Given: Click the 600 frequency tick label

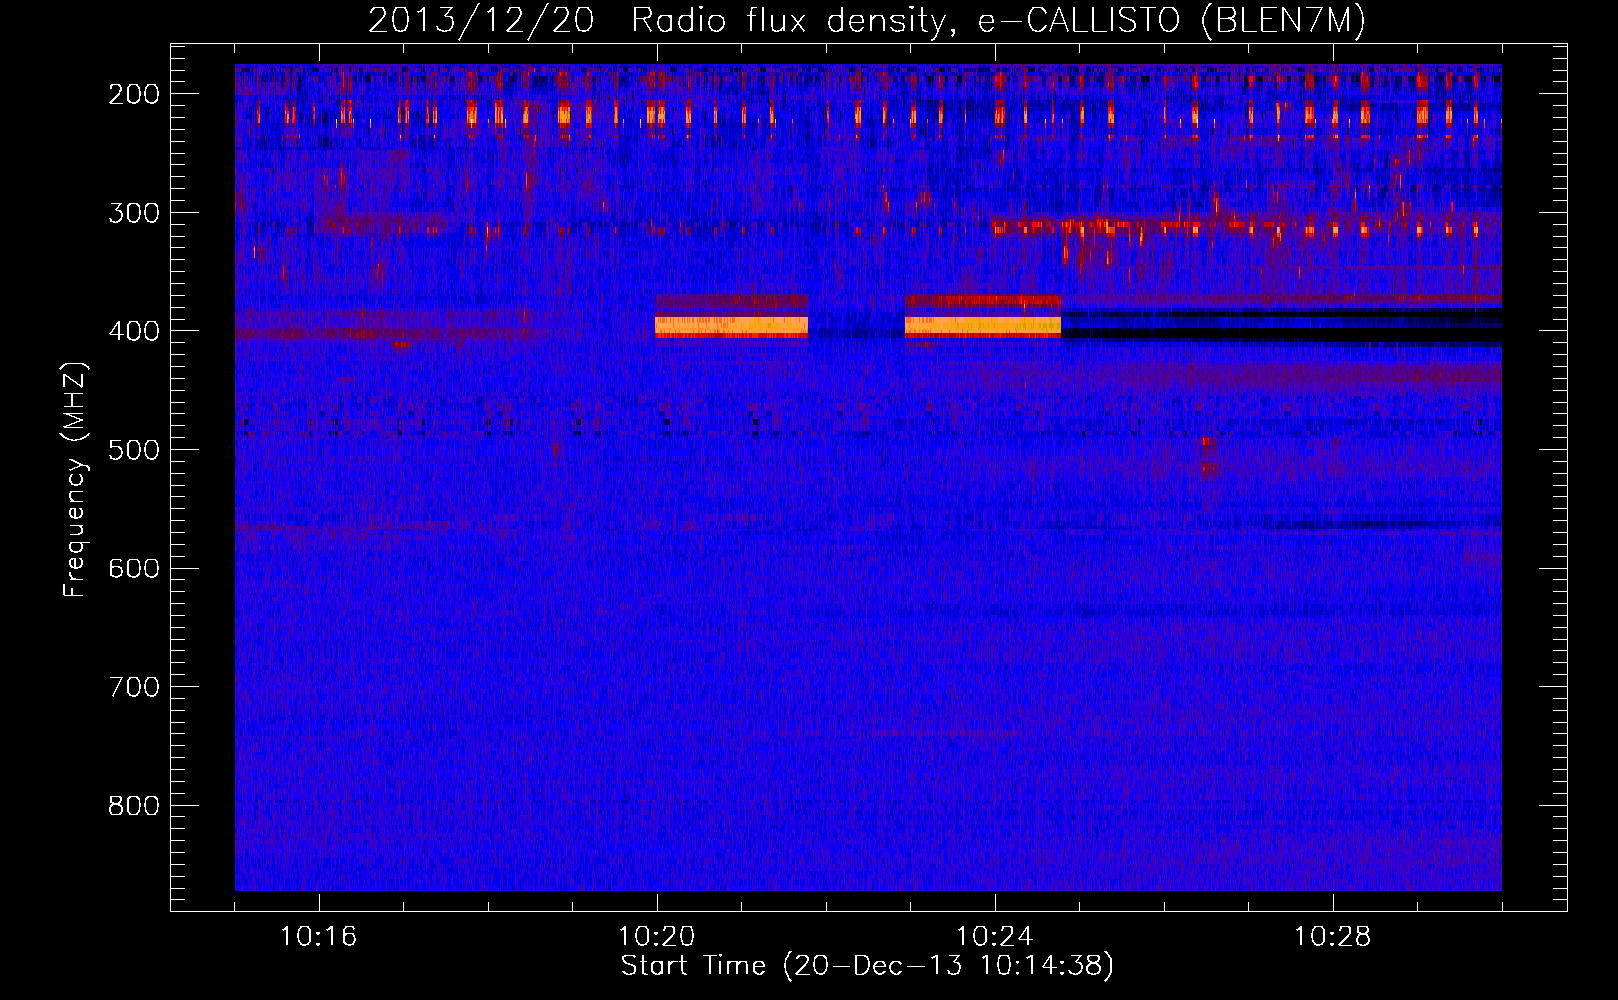Looking at the screenshot, I should tap(133, 568).
